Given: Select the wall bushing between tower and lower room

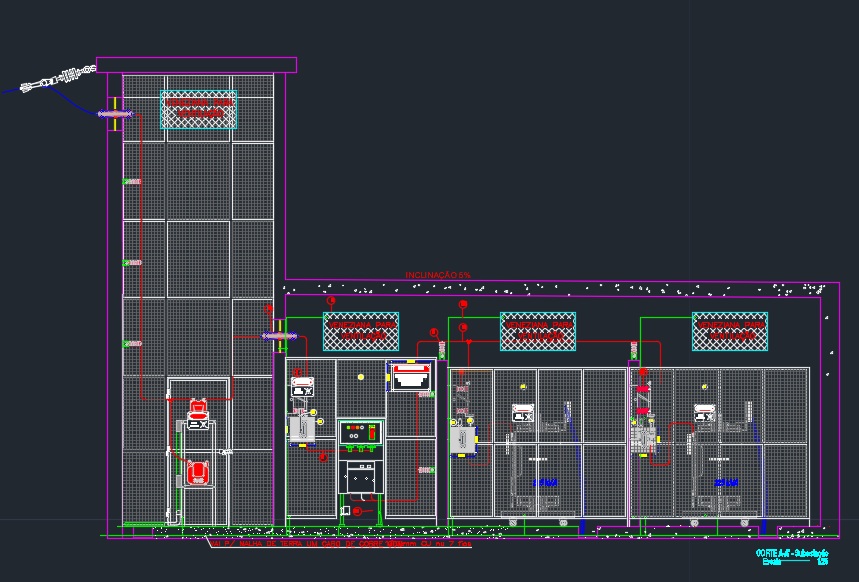Looking at the screenshot, I should [x=279, y=336].
